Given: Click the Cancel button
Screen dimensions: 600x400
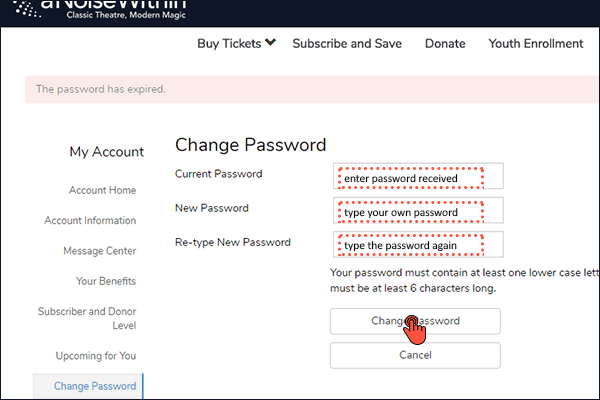Looking at the screenshot, I should coord(415,355).
